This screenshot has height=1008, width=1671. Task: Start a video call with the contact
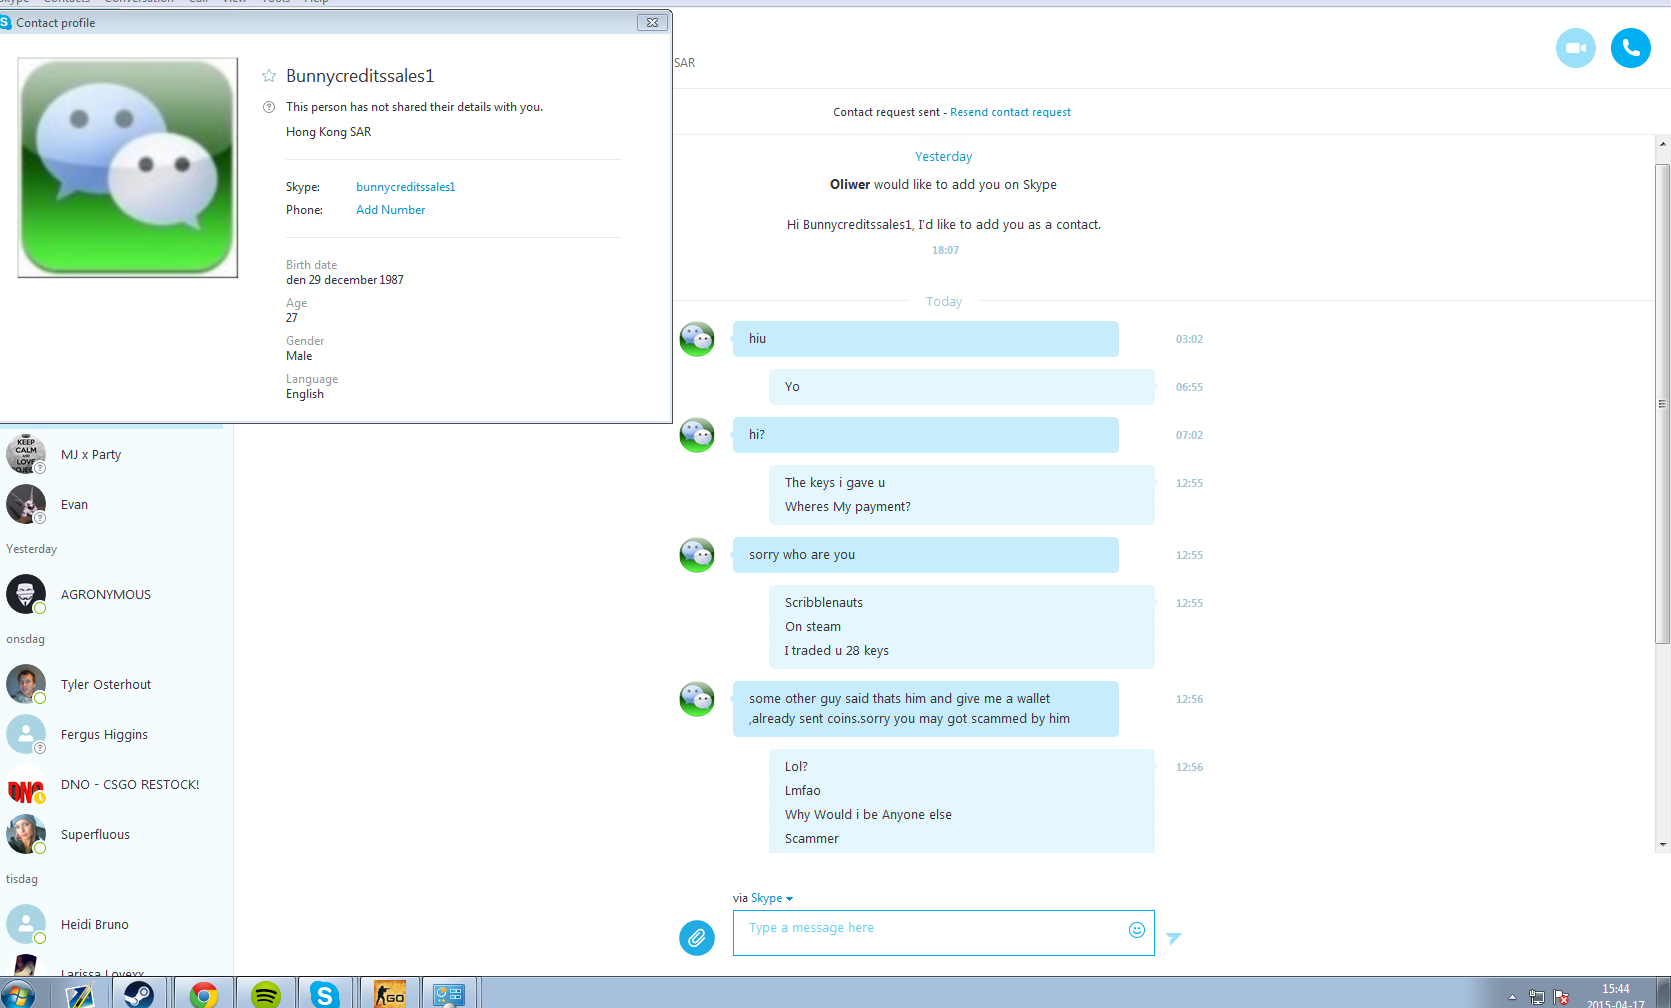point(1575,48)
